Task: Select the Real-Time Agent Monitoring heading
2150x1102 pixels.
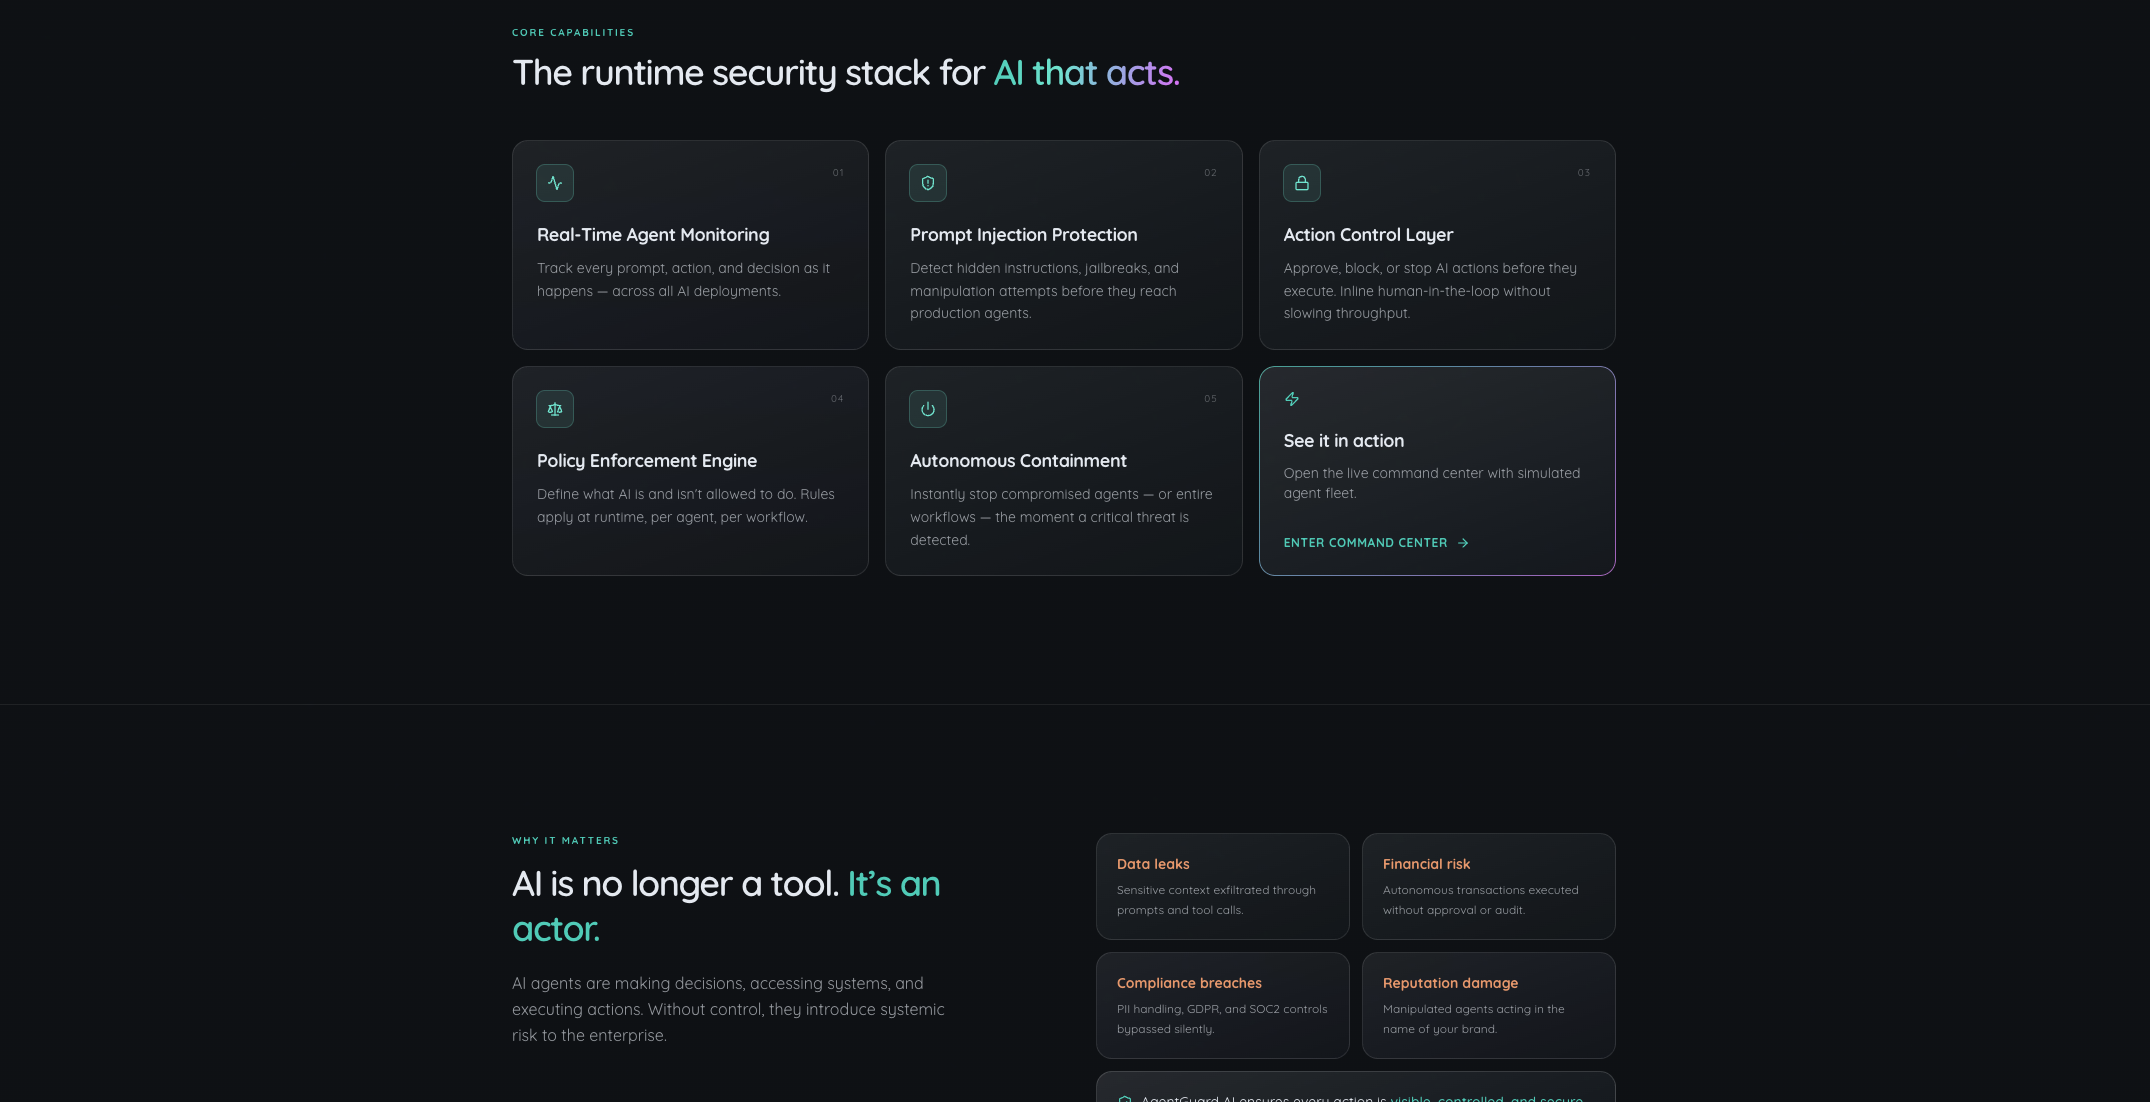Action: click(x=653, y=235)
